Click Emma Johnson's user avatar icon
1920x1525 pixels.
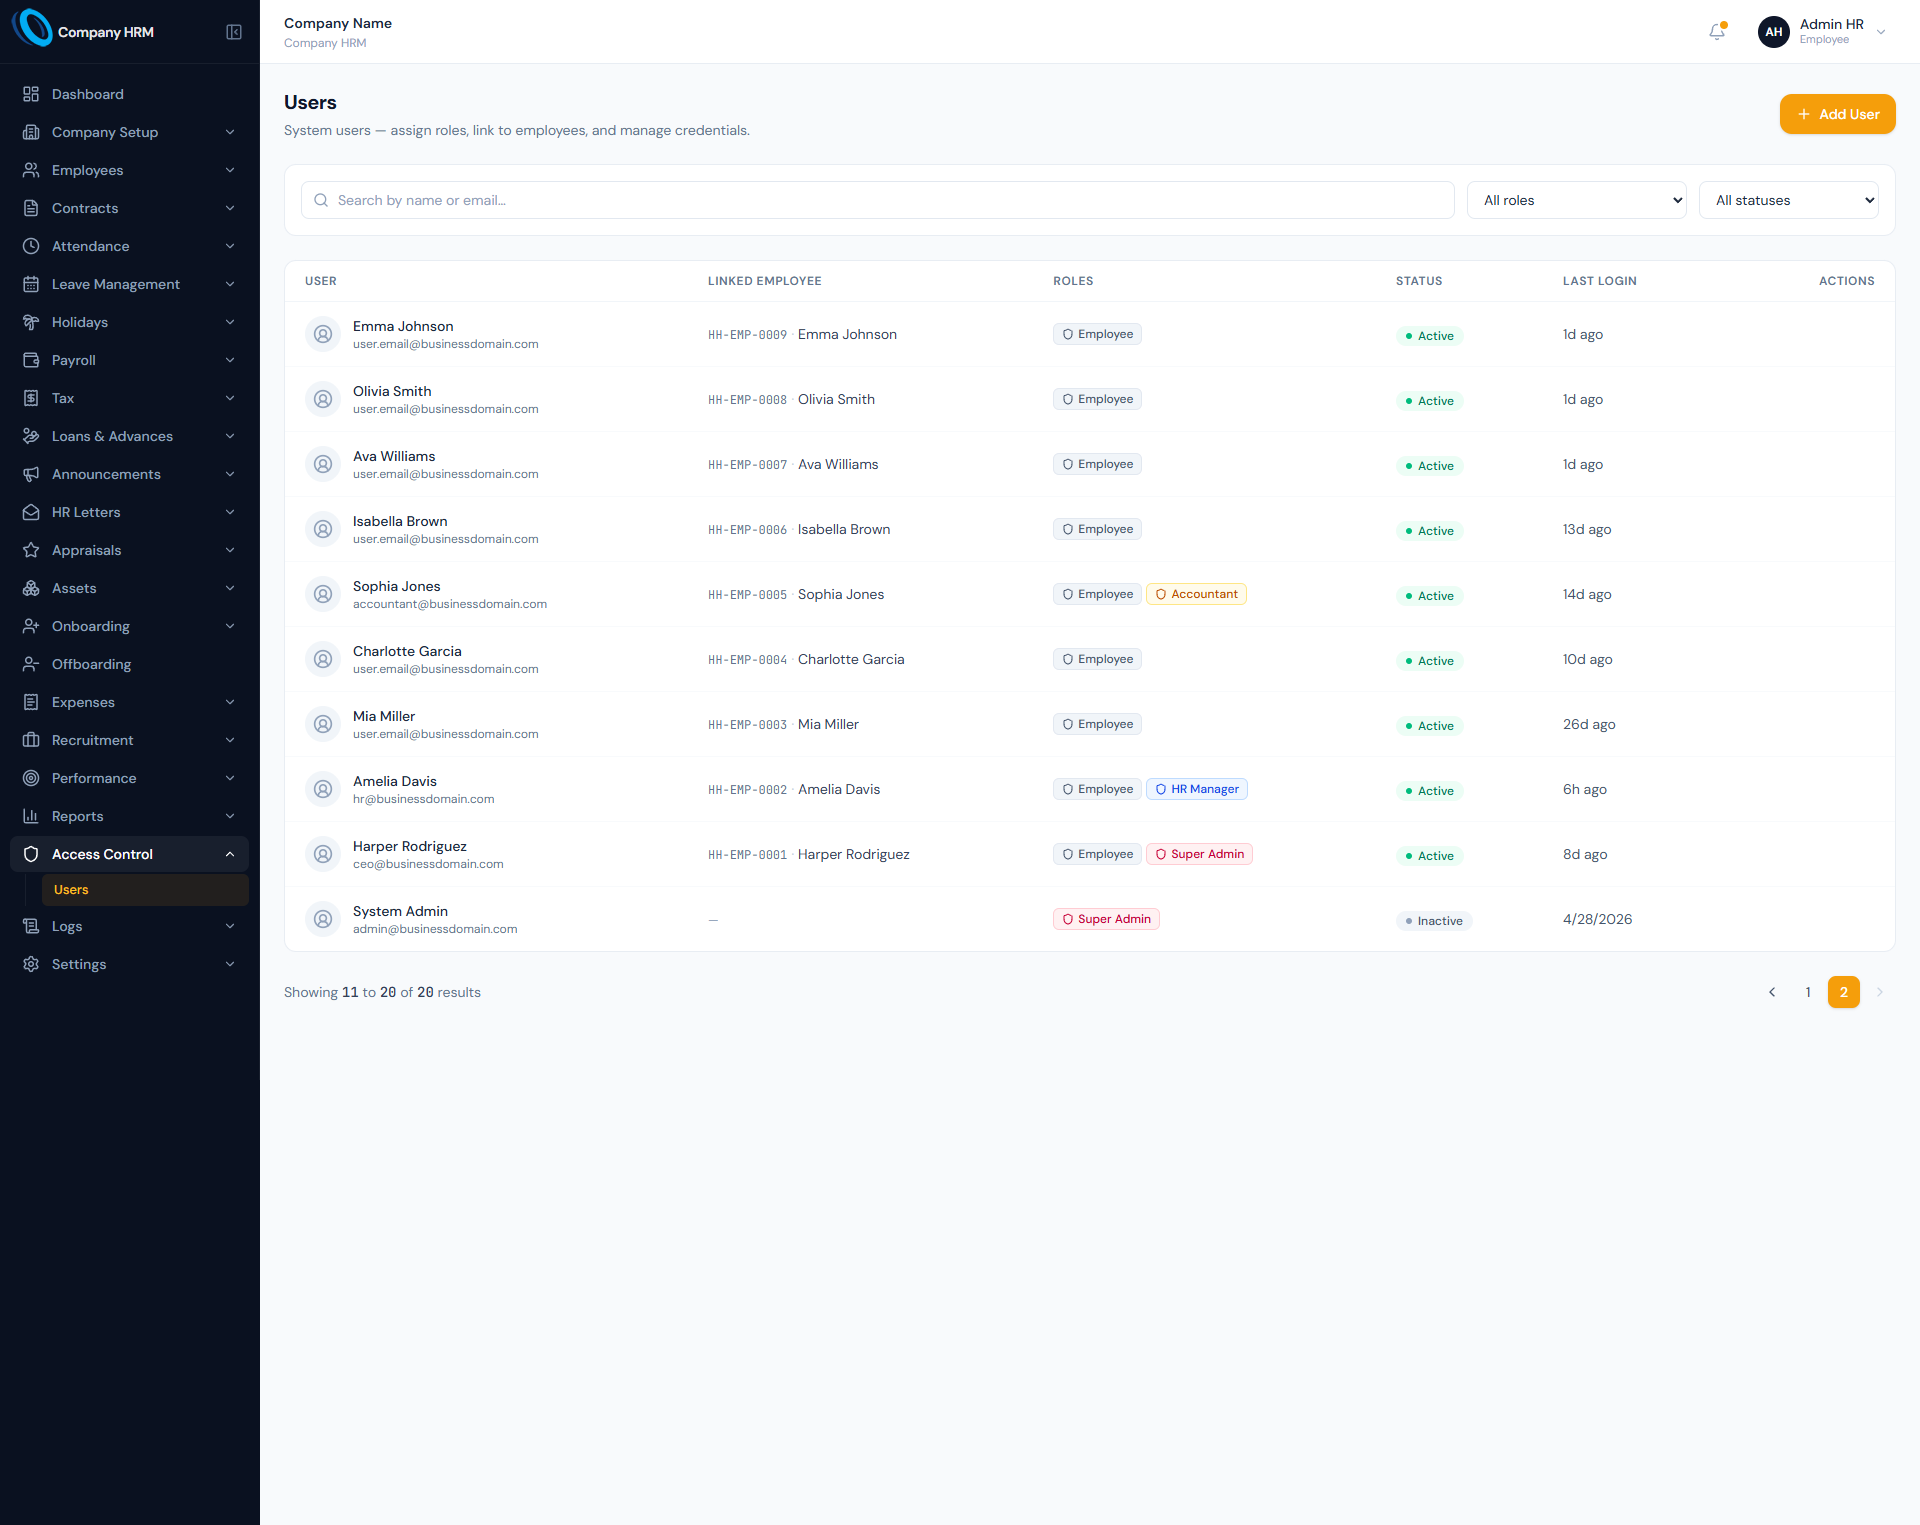pos(323,334)
